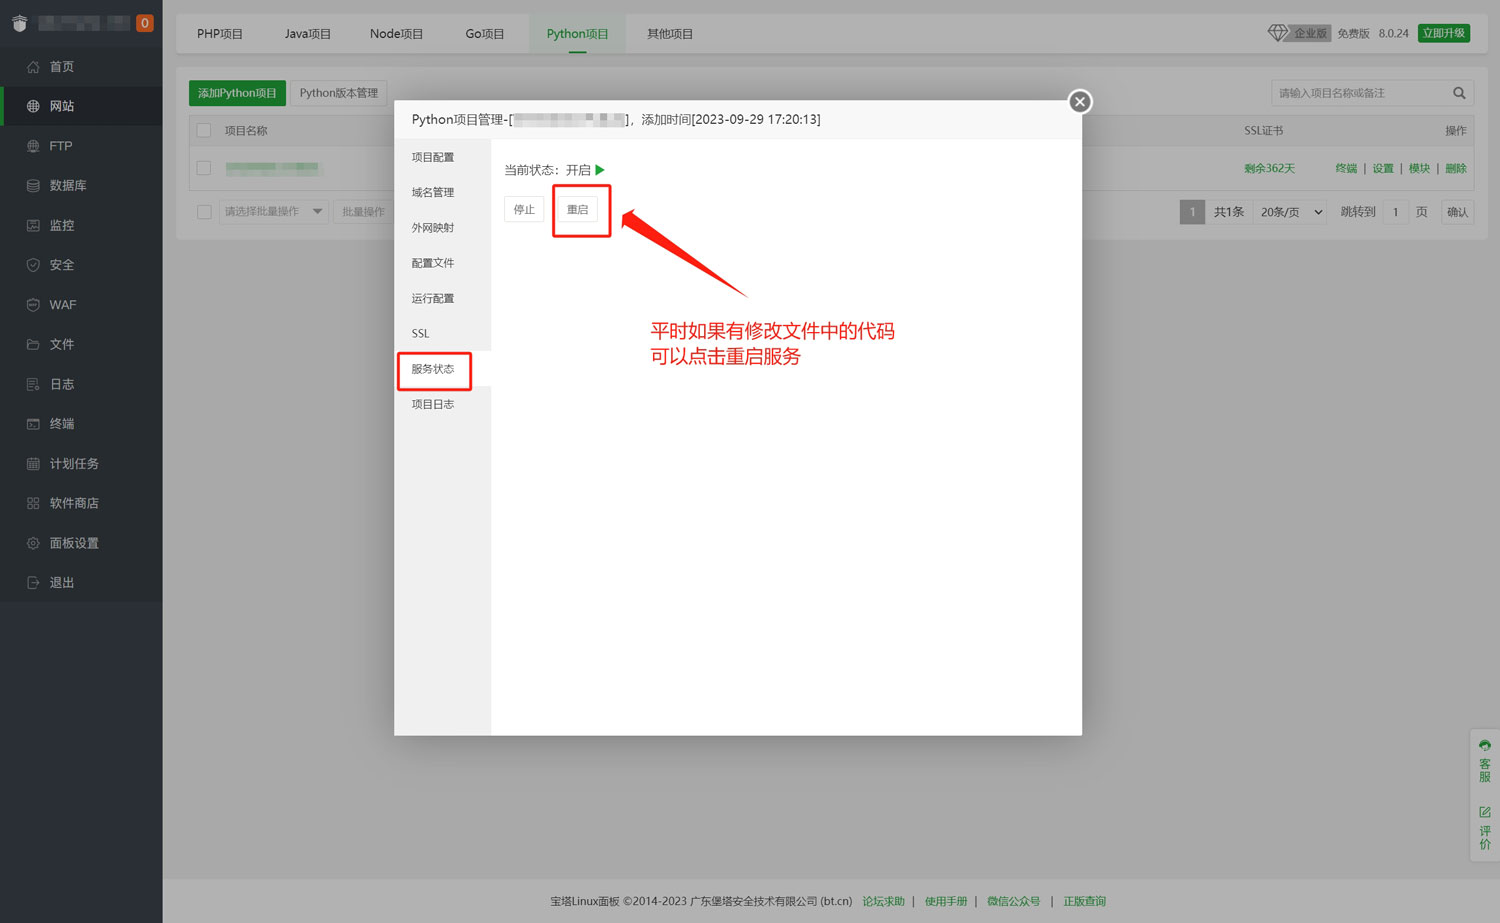Open the 使用手册 link in the footer
1500x923 pixels.
pos(945,901)
